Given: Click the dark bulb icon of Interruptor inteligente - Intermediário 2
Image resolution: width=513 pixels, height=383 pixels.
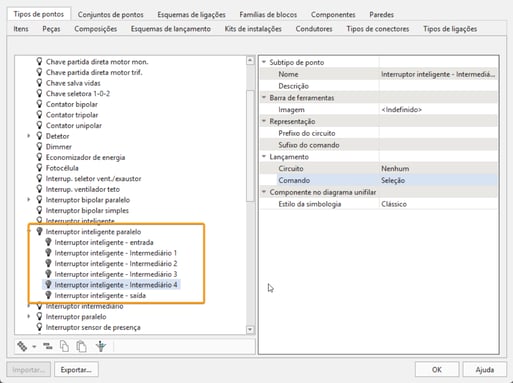Looking at the screenshot, I should click(48, 263).
